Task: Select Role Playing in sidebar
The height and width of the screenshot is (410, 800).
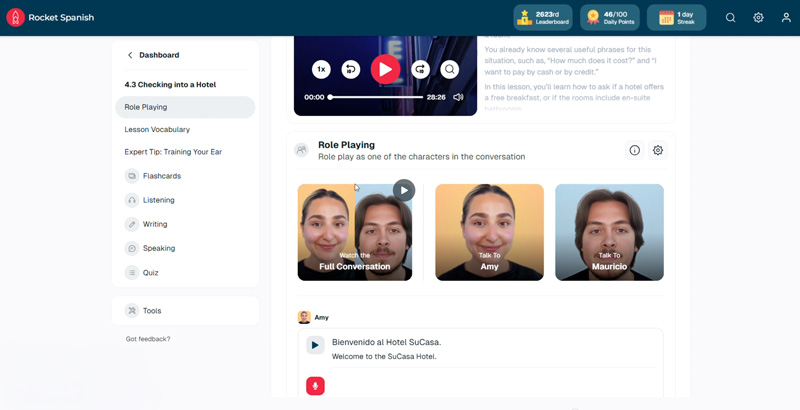Action: coord(185,107)
